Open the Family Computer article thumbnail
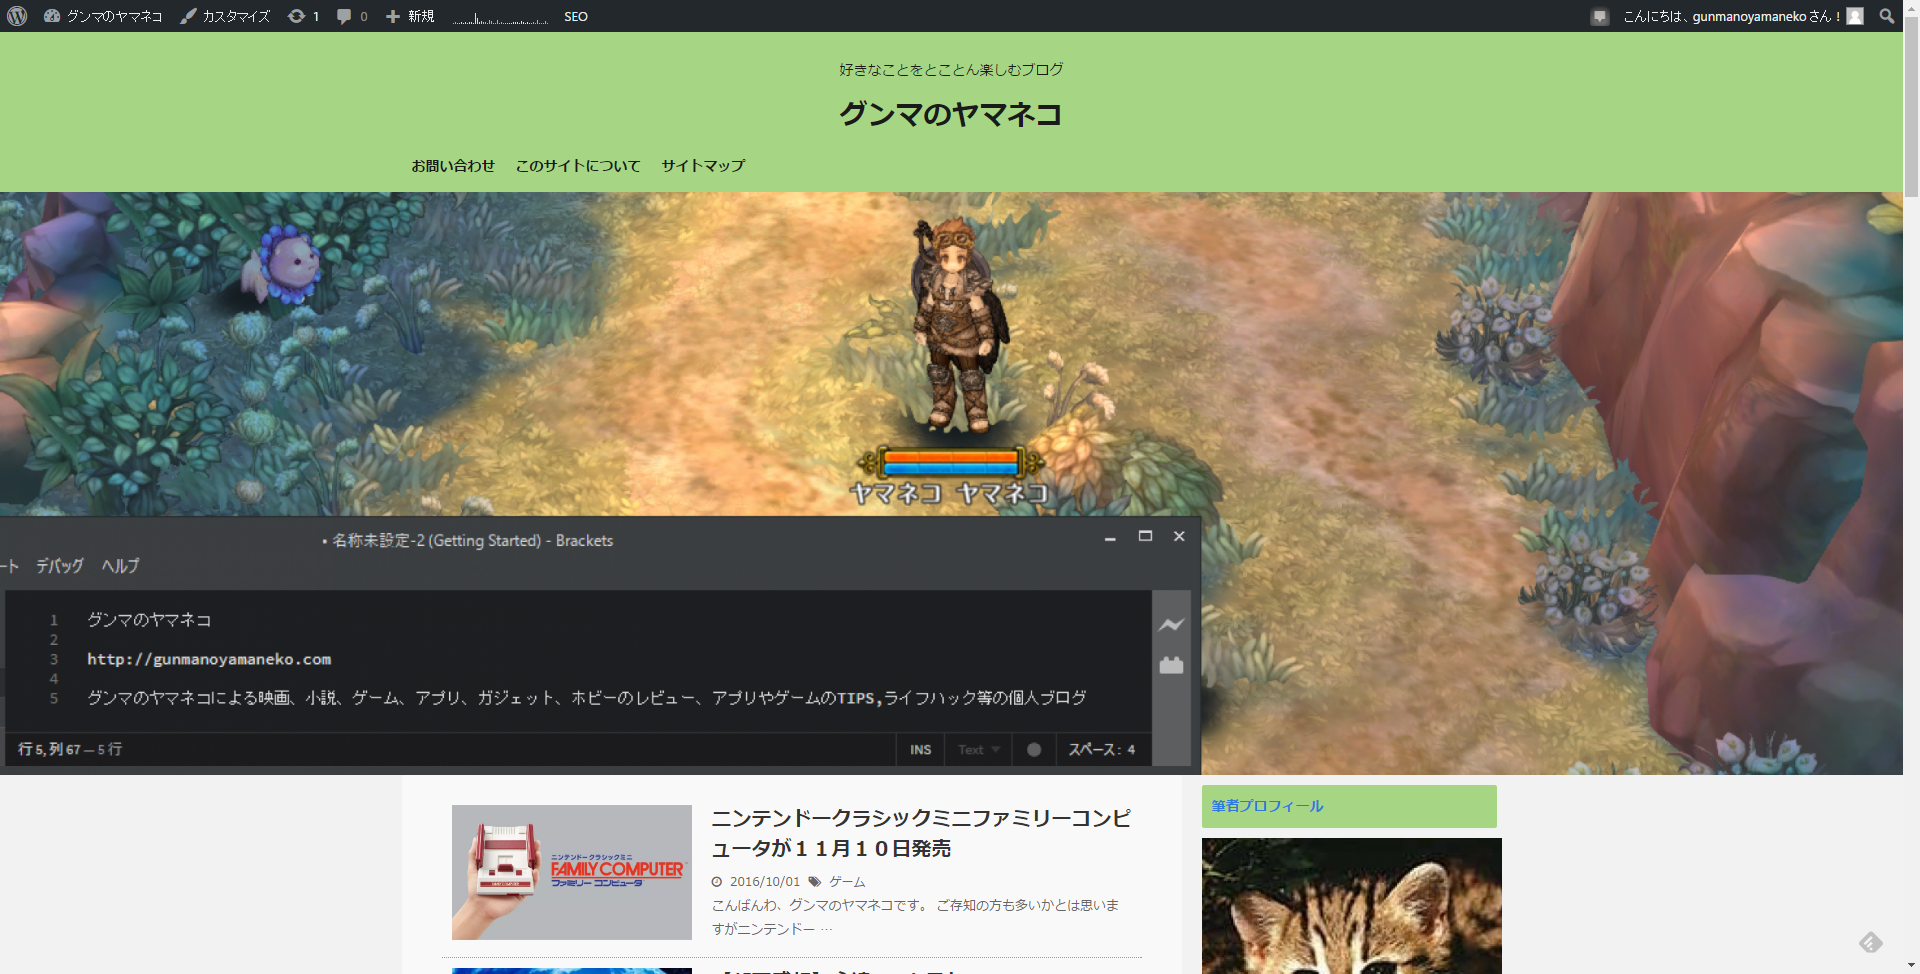The width and height of the screenshot is (1920, 974). (572, 872)
